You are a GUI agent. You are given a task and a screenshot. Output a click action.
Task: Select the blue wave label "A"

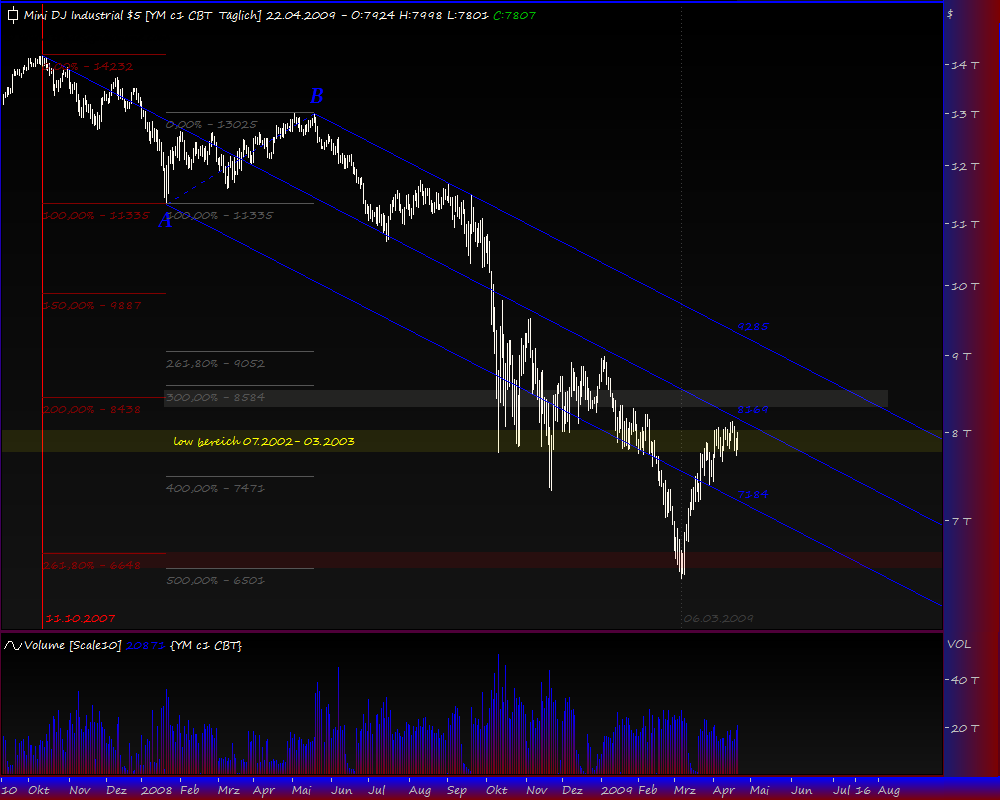click(x=165, y=221)
